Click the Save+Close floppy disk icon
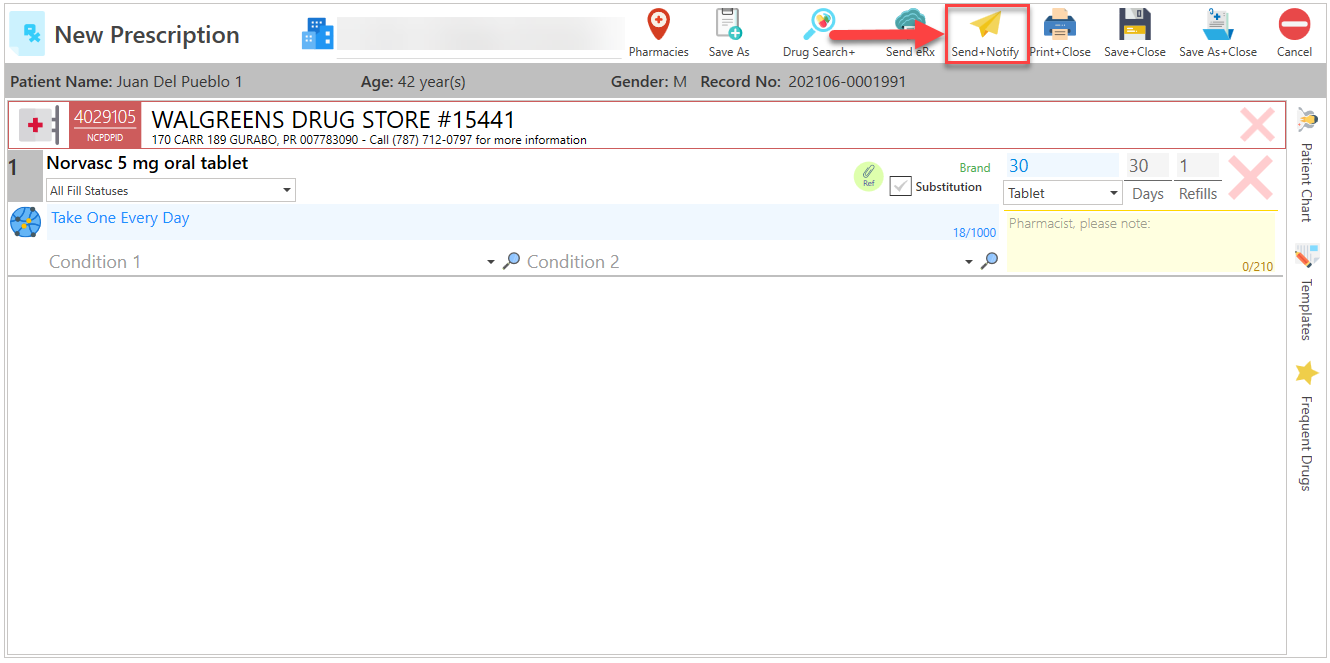Viewport: 1330px width, 663px height. [x=1134, y=24]
